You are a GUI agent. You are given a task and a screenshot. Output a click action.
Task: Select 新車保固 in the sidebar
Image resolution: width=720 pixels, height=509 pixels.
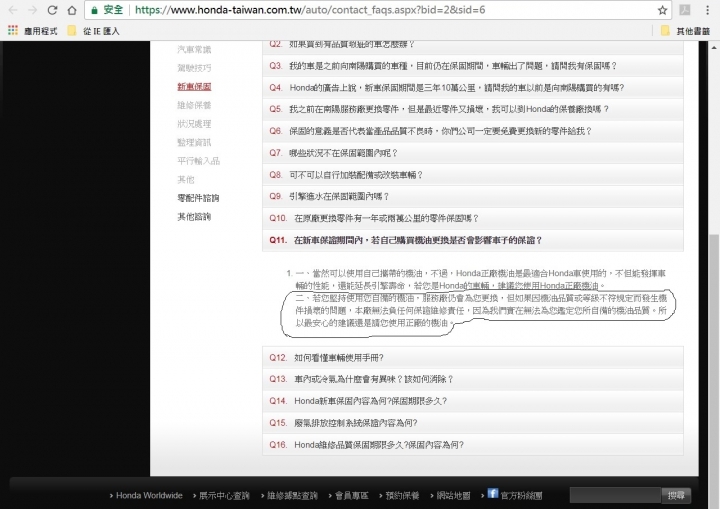coord(194,86)
